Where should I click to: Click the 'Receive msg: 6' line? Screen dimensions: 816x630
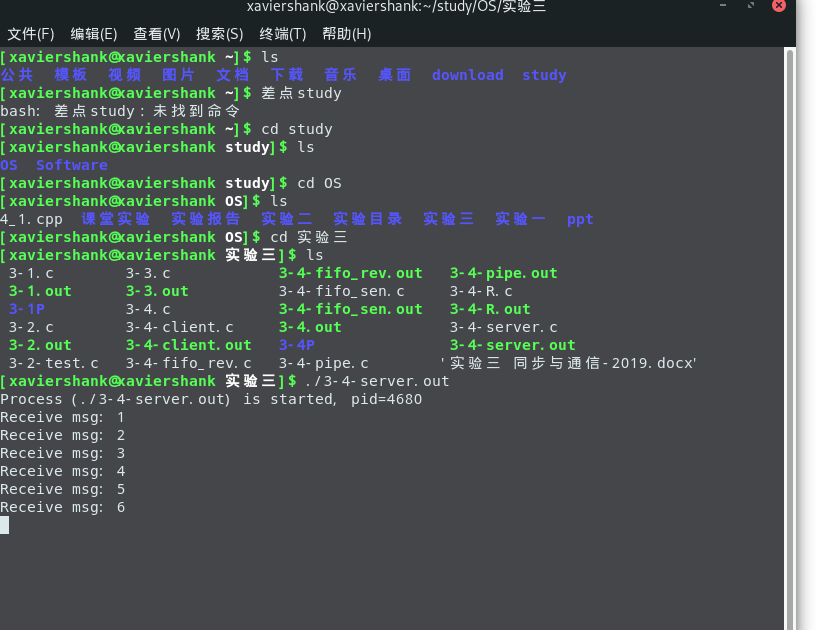pyautogui.click(x=62, y=507)
